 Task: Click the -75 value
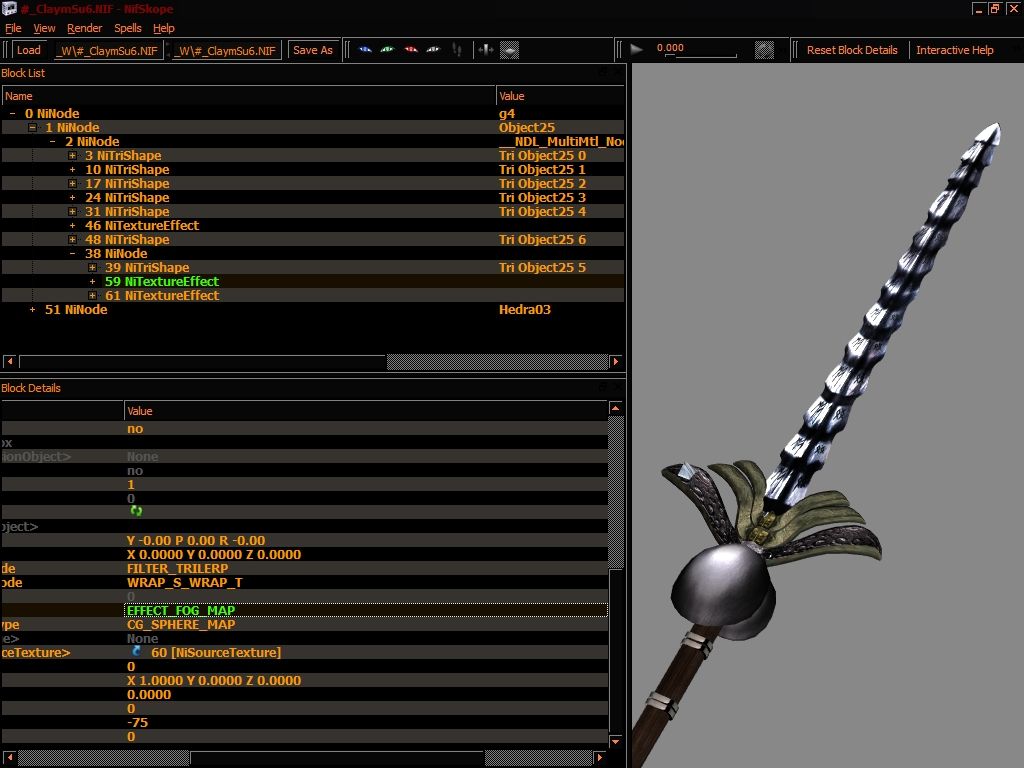[137, 722]
